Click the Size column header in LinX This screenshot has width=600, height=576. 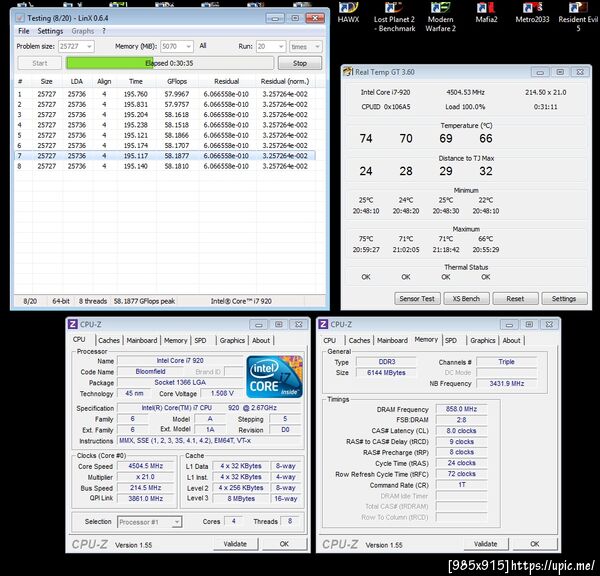pos(47,81)
